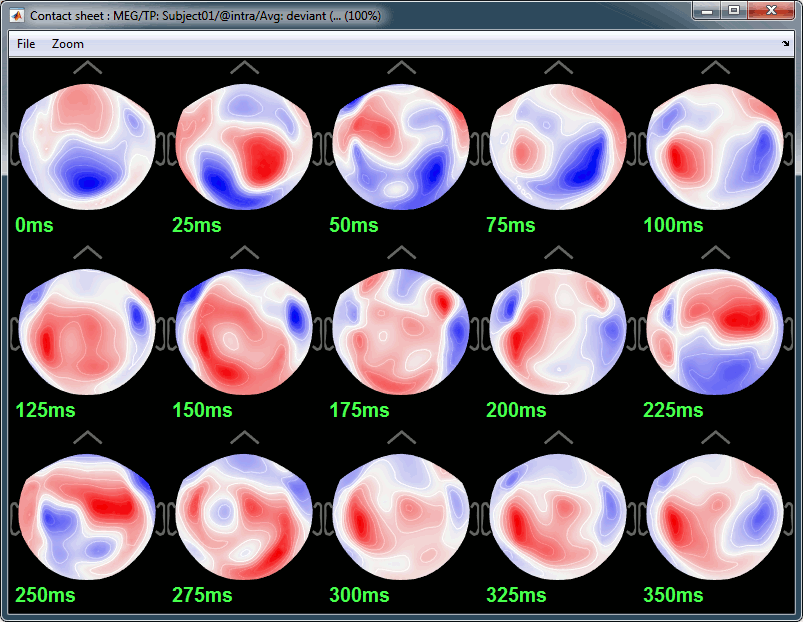Select the 0ms topography map
803x622 pixels.
(87, 146)
